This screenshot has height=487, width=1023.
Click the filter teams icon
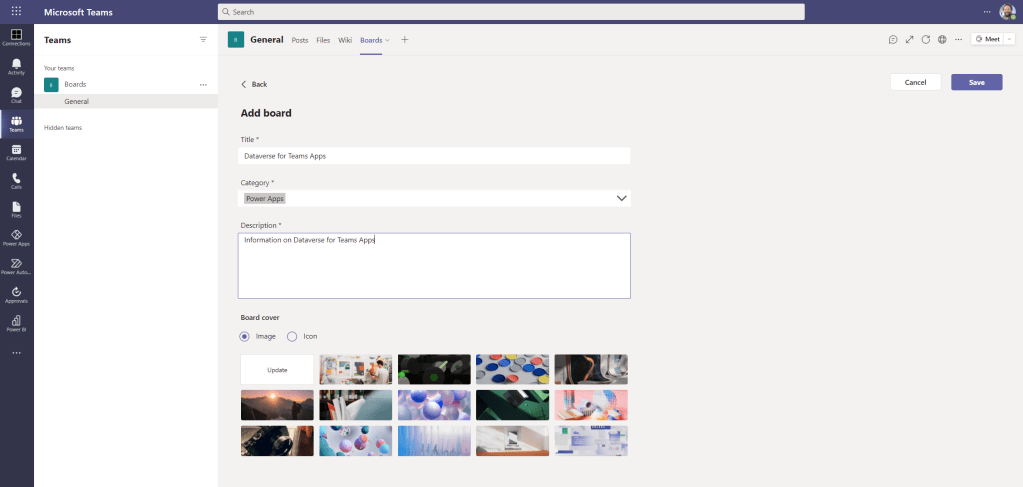point(203,40)
